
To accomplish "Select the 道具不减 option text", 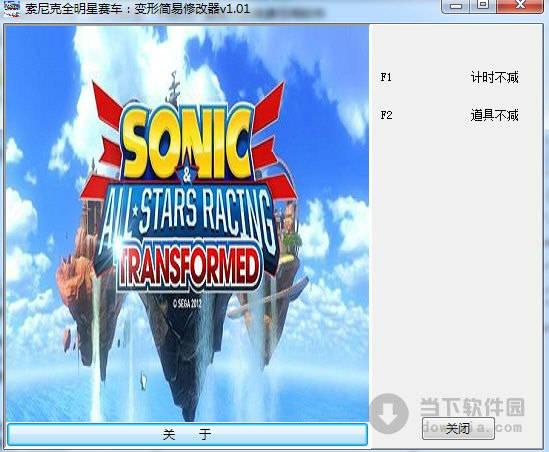I will (494, 115).
